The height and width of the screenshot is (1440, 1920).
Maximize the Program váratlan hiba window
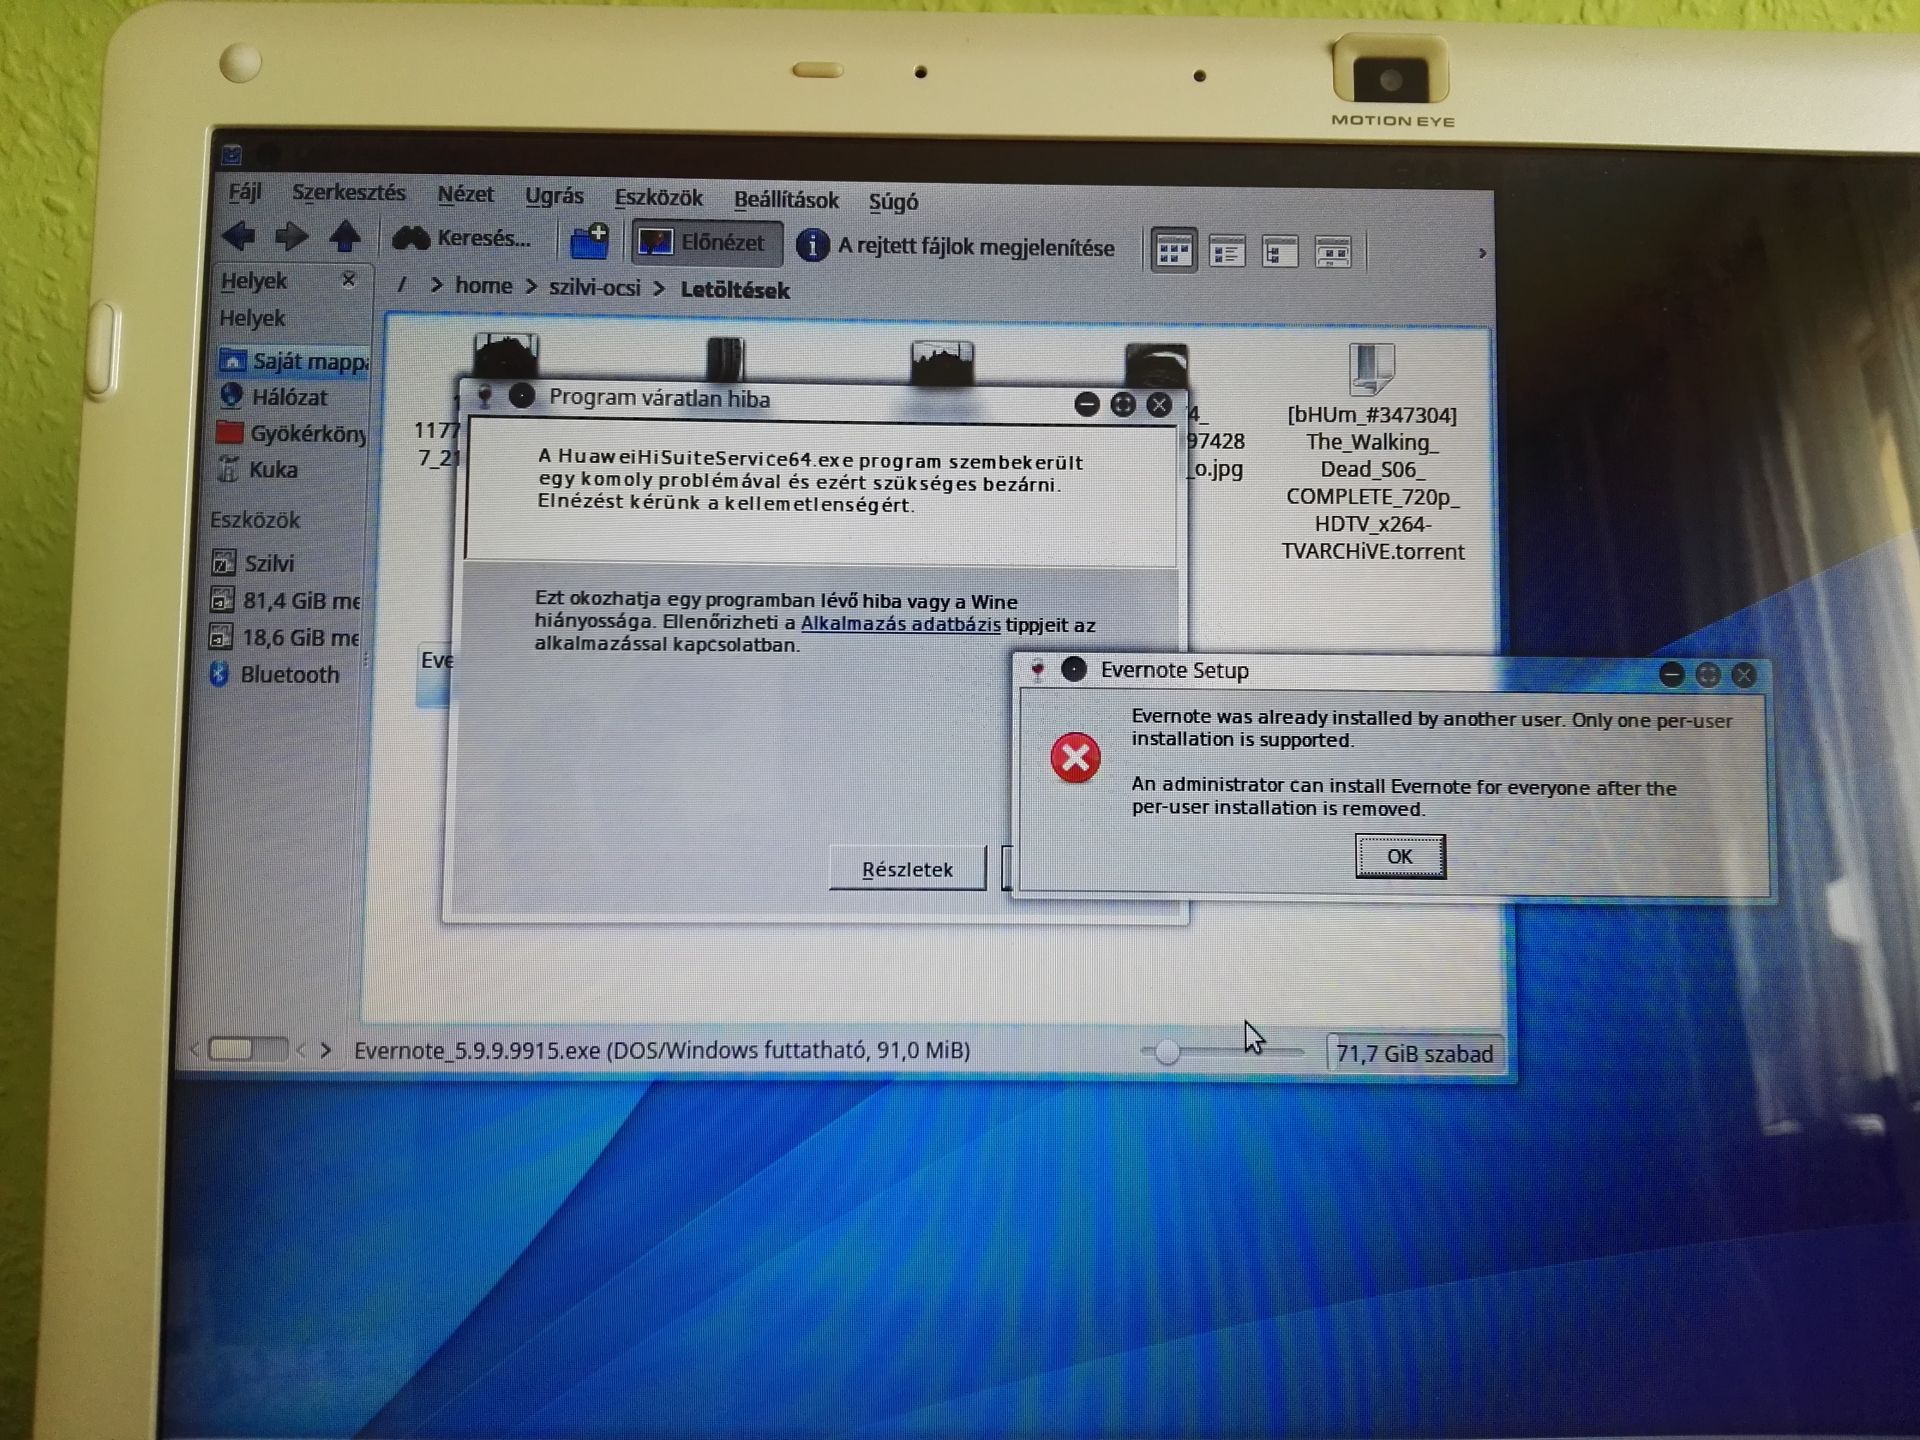[1123, 404]
